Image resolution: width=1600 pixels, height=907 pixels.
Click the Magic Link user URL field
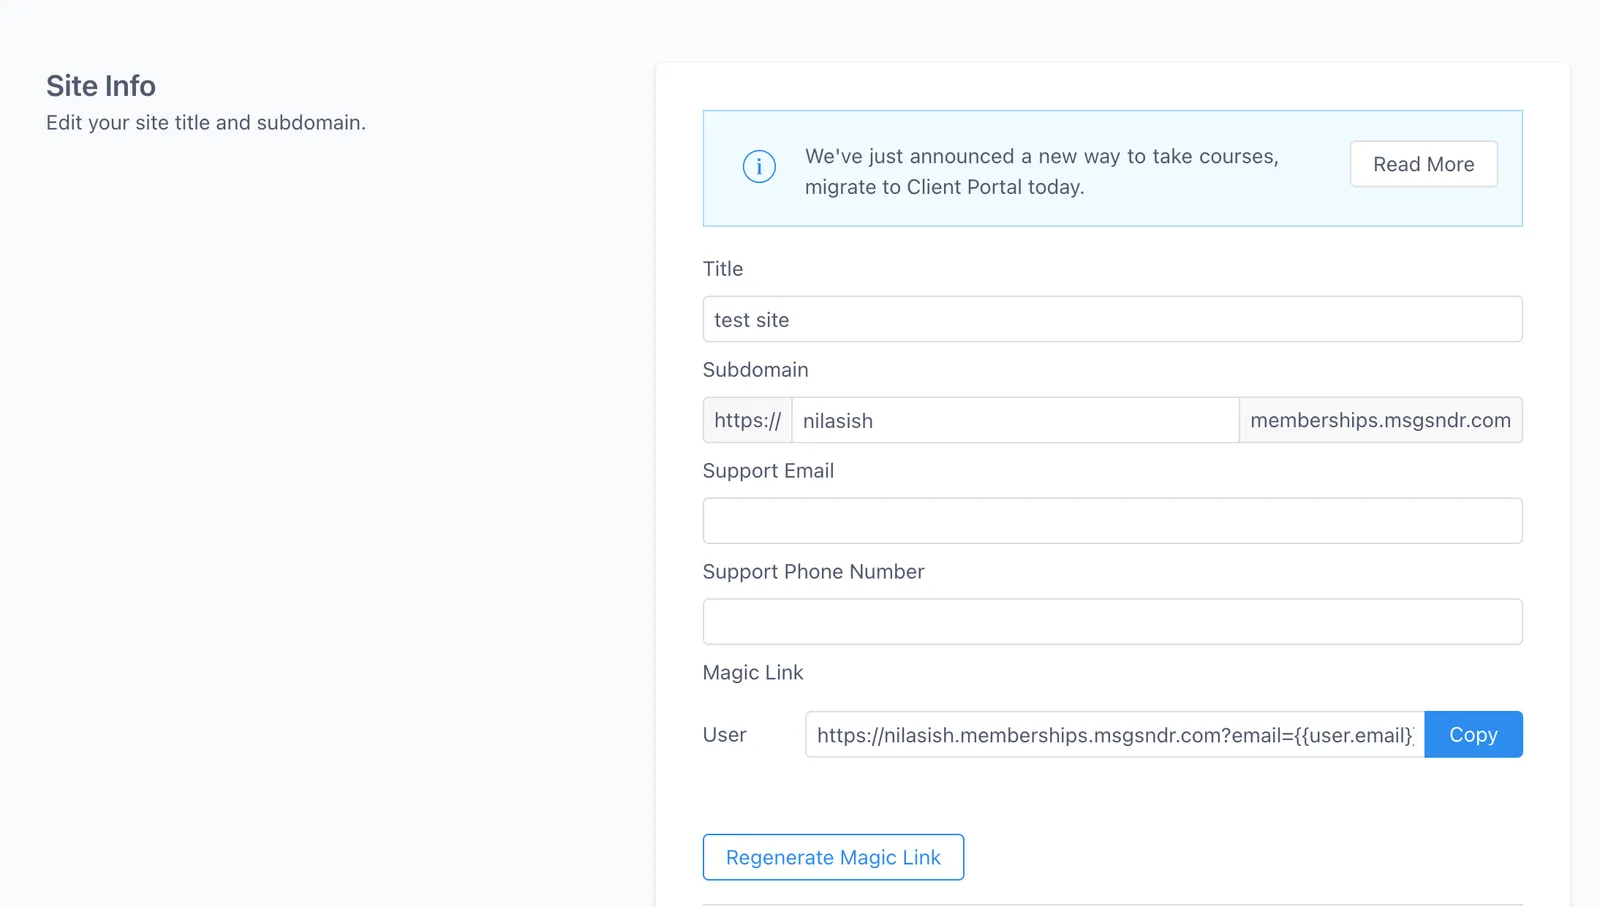pos(1114,735)
